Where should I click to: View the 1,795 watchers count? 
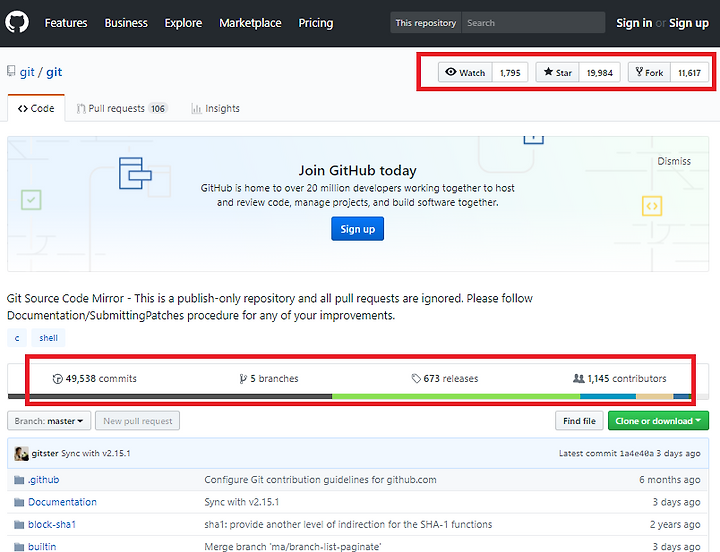(x=510, y=73)
